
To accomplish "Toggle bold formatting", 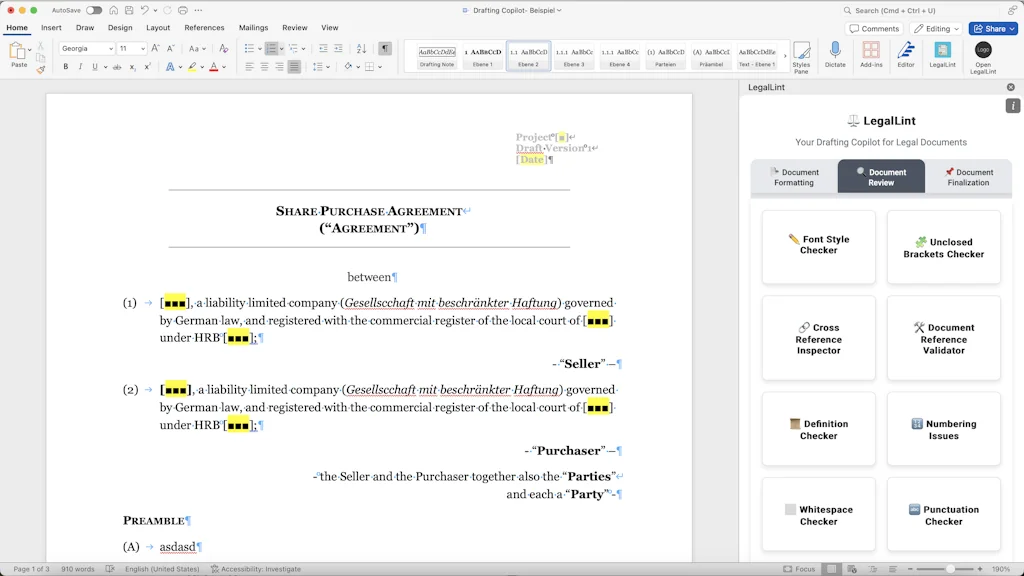I will (64, 66).
